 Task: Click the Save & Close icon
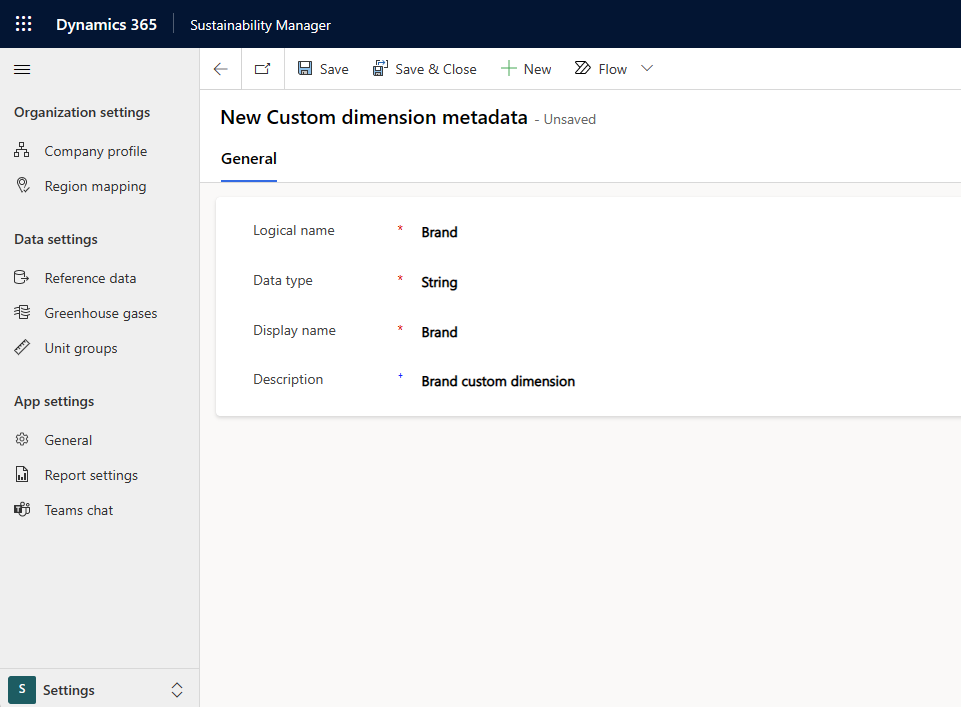(x=381, y=69)
